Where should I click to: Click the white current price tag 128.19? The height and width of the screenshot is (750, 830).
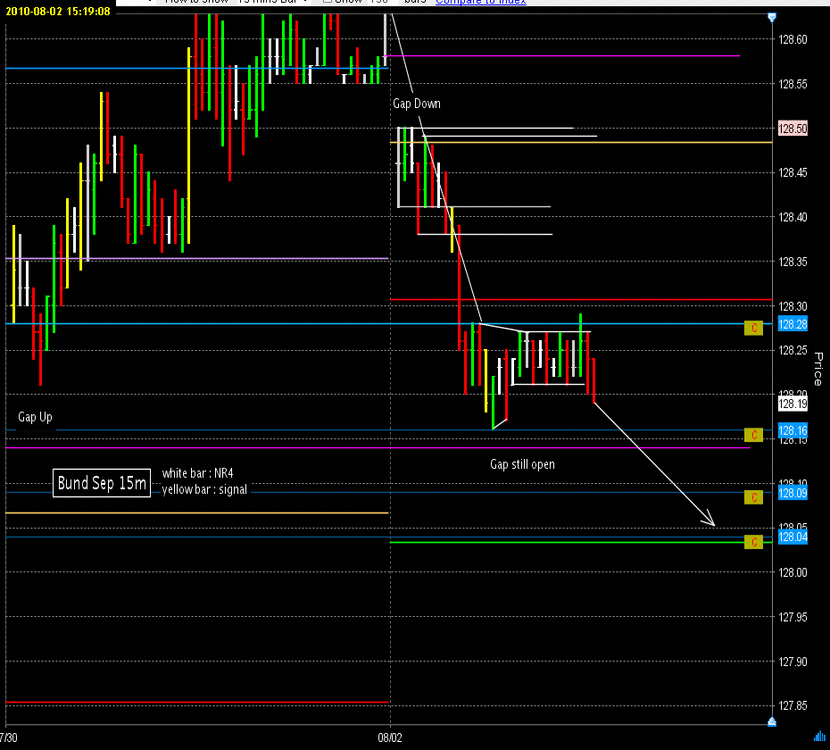793,404
